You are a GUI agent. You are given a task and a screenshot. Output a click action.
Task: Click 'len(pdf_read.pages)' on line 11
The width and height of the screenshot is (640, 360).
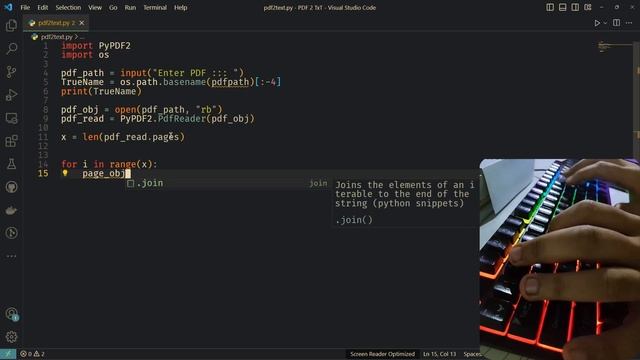click(133, 137)
